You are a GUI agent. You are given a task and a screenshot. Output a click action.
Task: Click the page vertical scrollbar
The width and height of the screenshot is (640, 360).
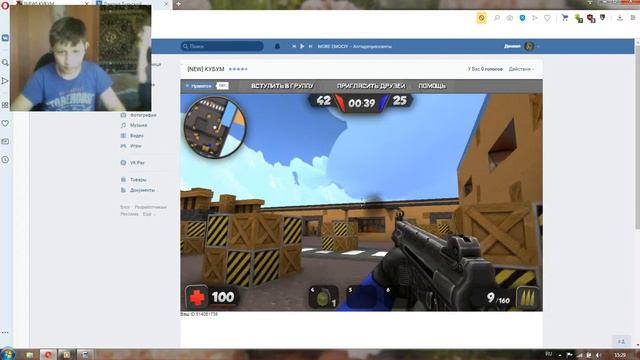[x=638, y=135]
